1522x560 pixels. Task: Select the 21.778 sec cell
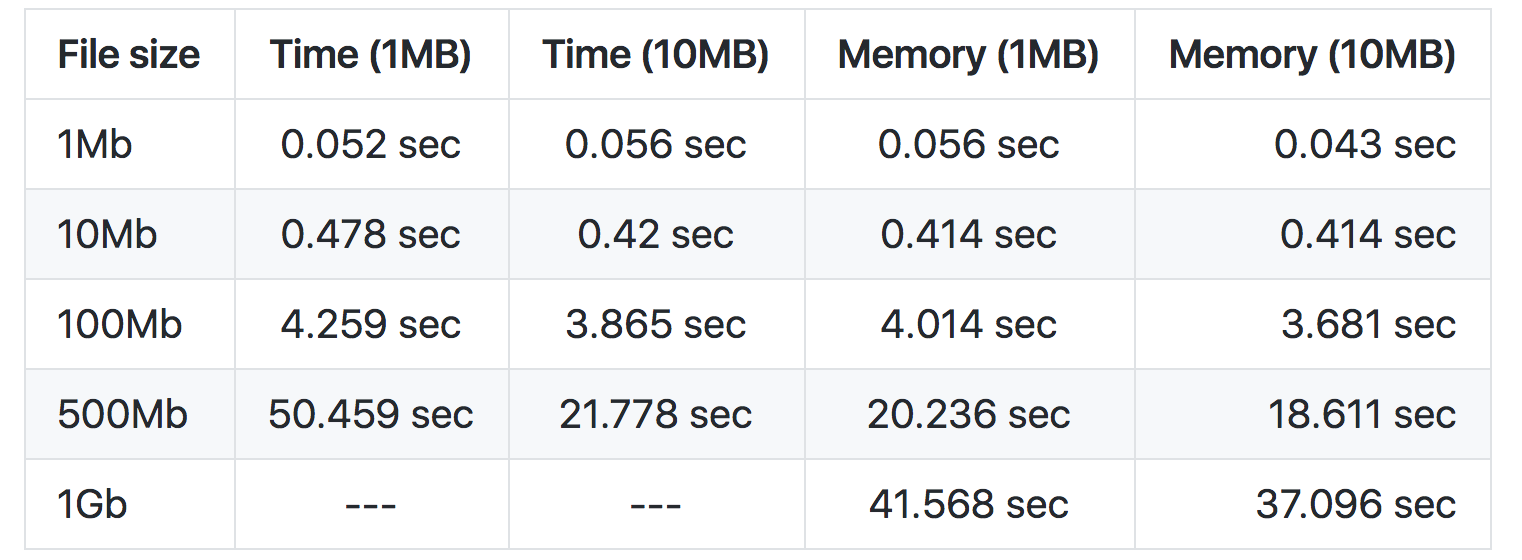pyautogui.click(x=656, y=415)
